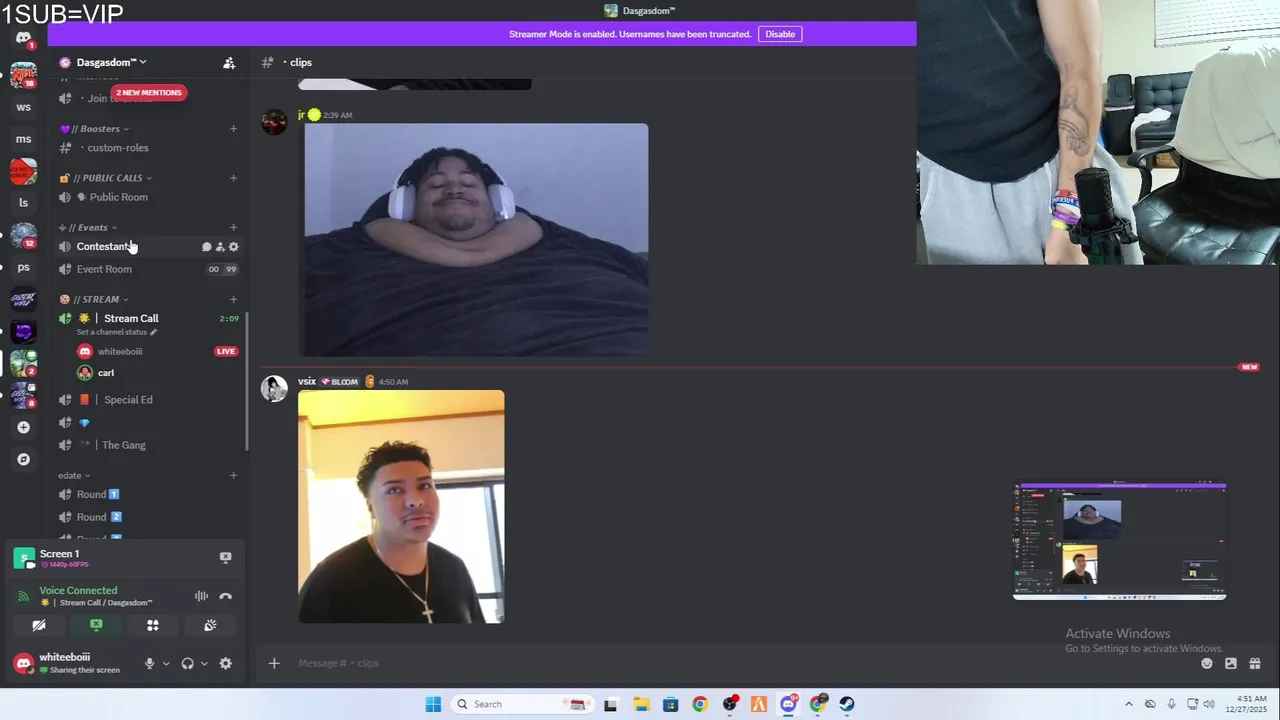This screenshot has height=720, width=1280.
Task: Open vsix's posted selfie image
Action: (x=401, y=507)
